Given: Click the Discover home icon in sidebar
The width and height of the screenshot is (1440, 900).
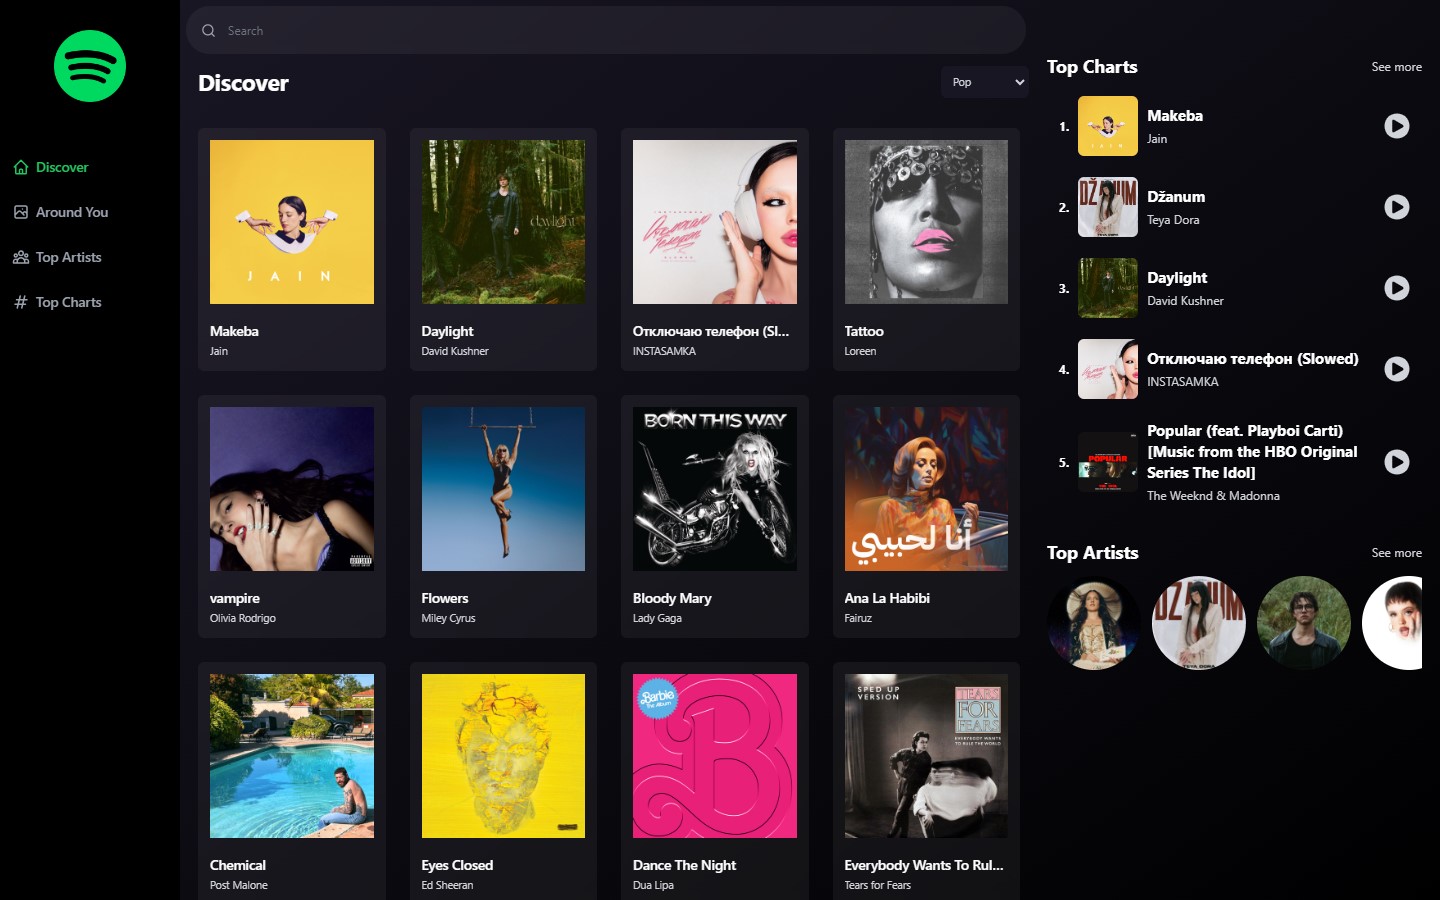Looking at the screenshot, I should pyautogui.click(x=21, y=167).
